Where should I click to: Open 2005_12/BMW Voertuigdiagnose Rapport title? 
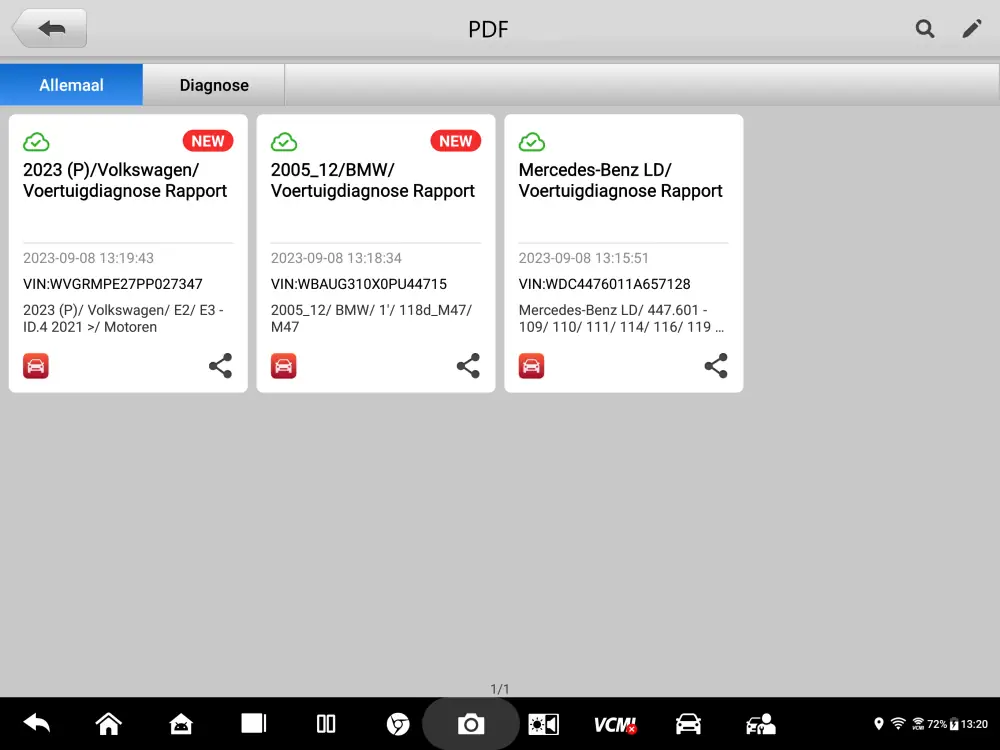click(x=372, y=180)
